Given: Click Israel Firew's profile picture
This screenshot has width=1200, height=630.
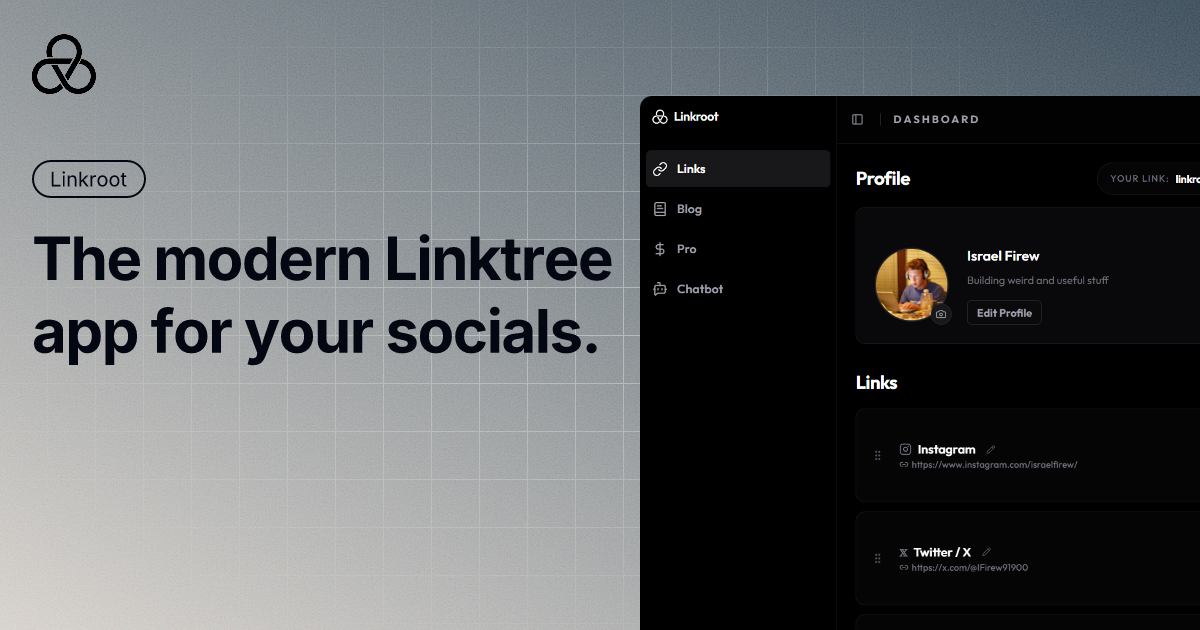Looking at the screenshot, I should (x=911, y=283).
